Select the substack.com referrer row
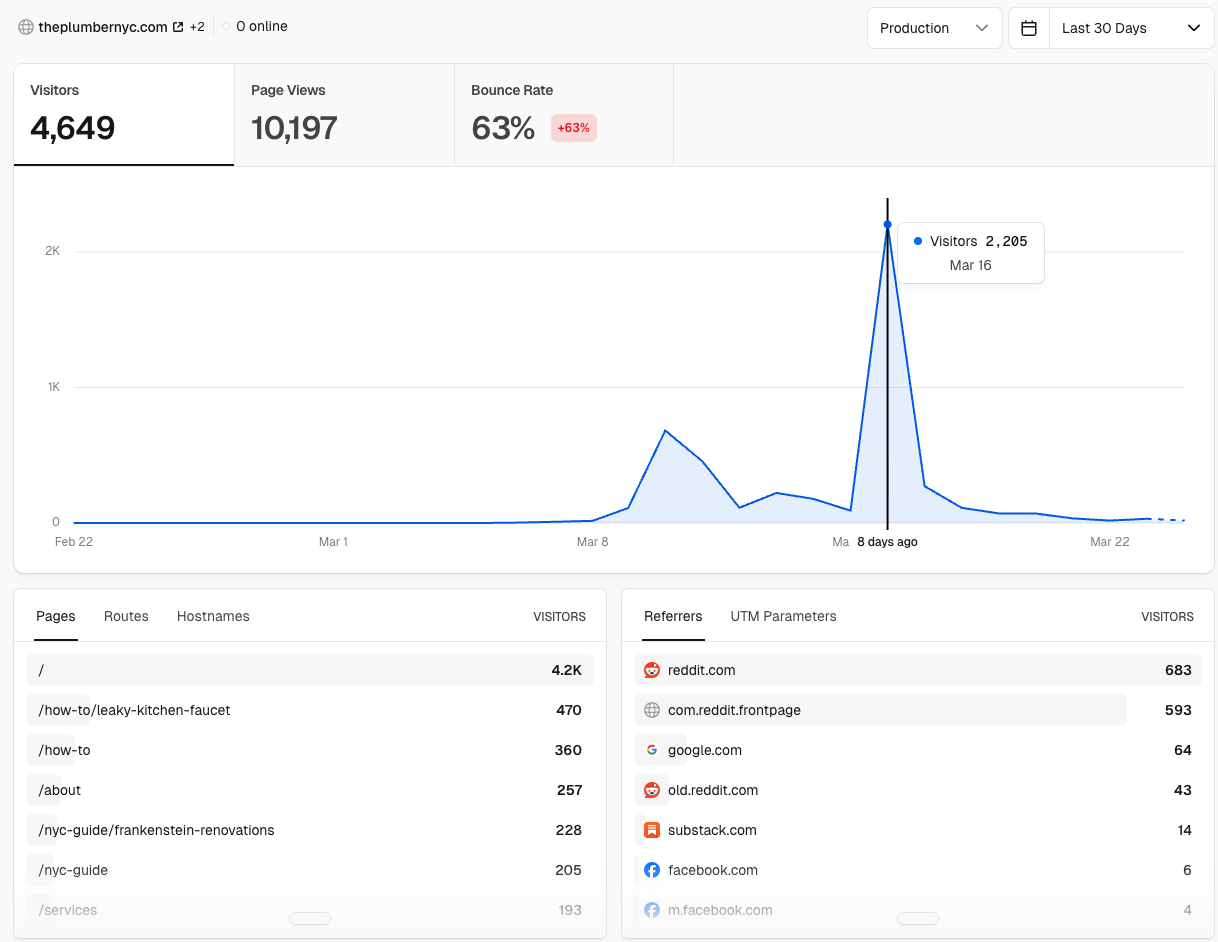Screen dimensions: 1218x942 918,830
